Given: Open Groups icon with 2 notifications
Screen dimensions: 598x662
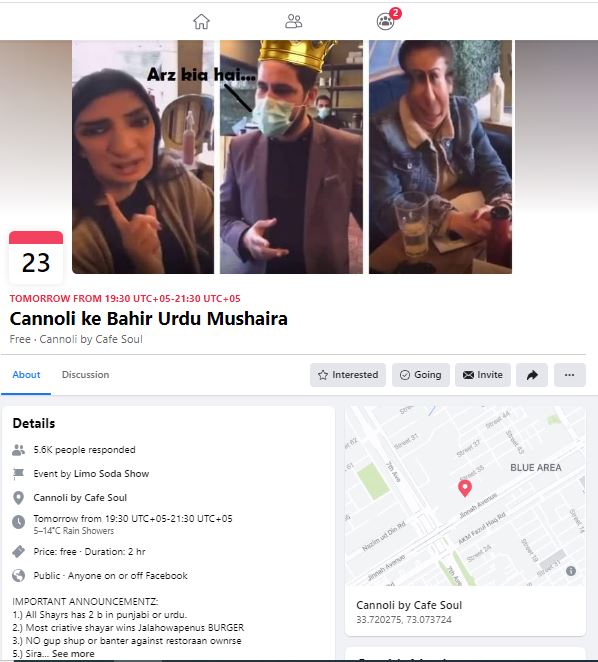Looking at the screenshot, I should click(x=386, y=21).
